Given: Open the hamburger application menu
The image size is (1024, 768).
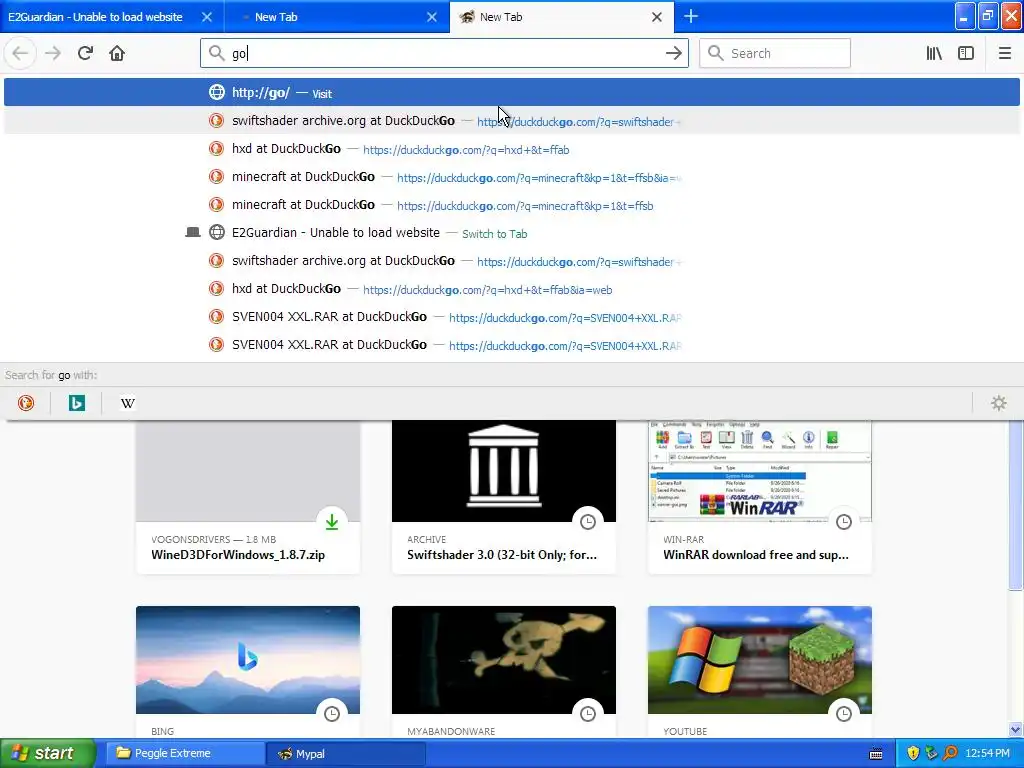Looking at the screenshot, I should point(1004,54).
